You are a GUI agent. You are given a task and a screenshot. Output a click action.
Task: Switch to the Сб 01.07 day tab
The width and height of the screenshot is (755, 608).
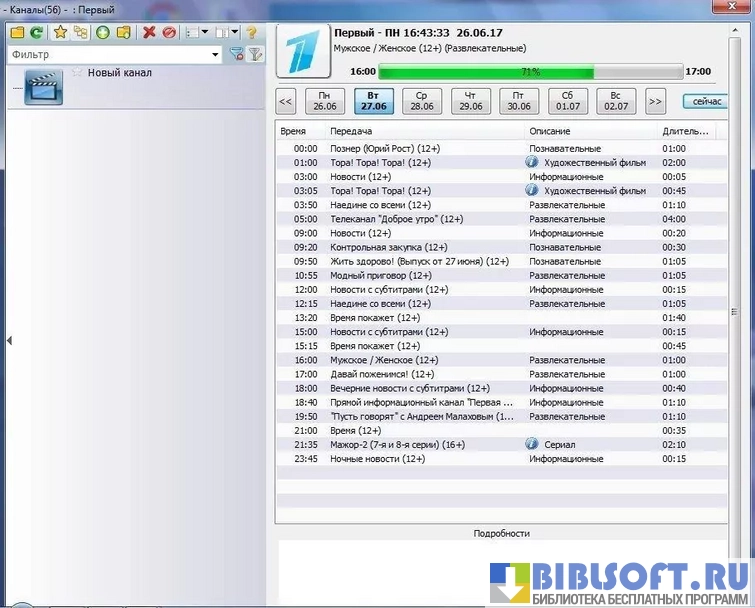pyautogui.click(x=567, y=101)
